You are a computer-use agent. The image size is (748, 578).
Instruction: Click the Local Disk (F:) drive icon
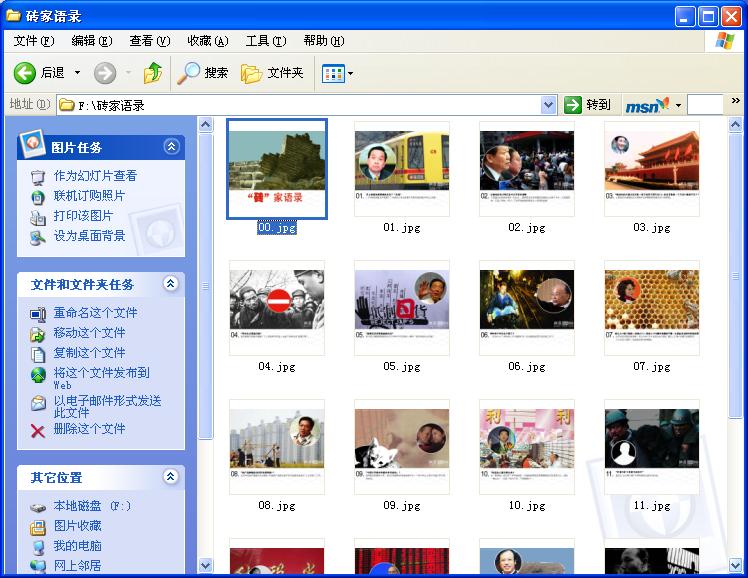(38, 507)
